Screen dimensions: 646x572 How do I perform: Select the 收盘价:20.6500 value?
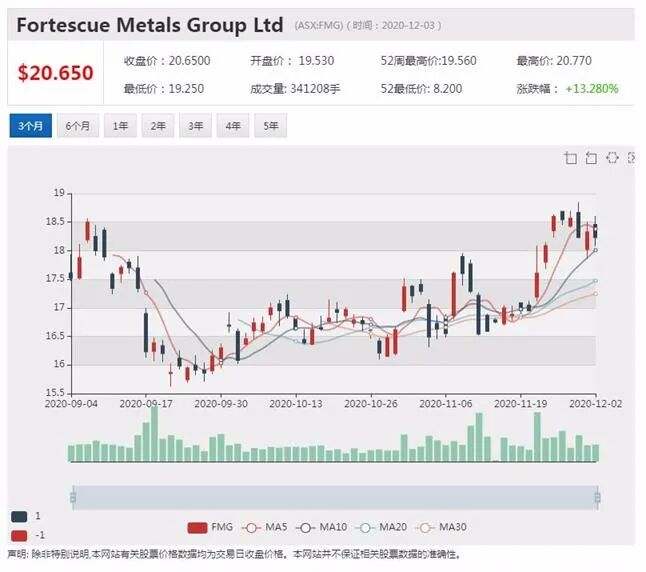[167, 61]
